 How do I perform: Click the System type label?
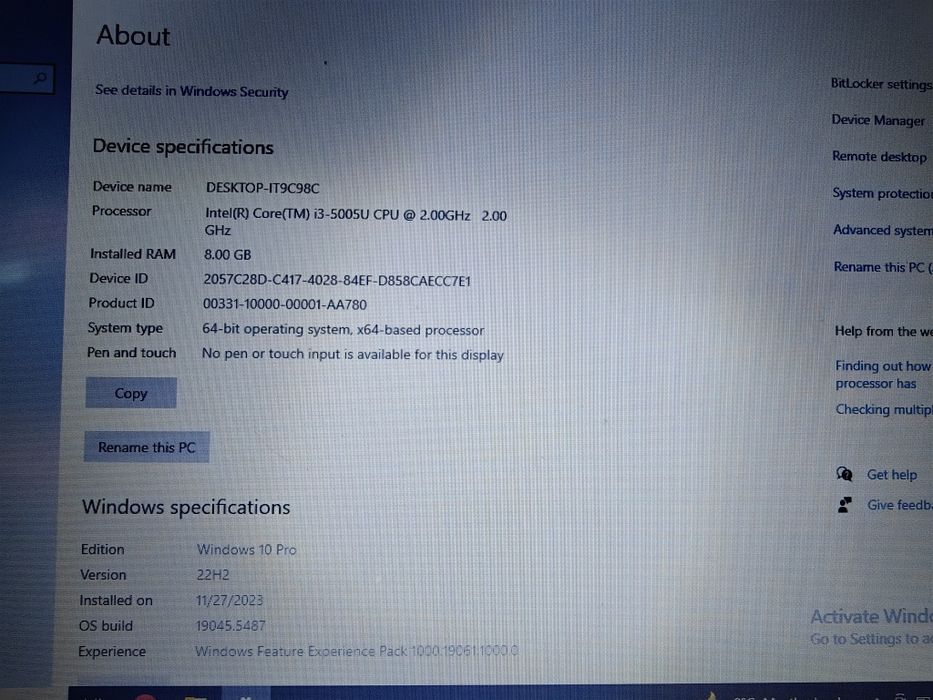[125, 328]
